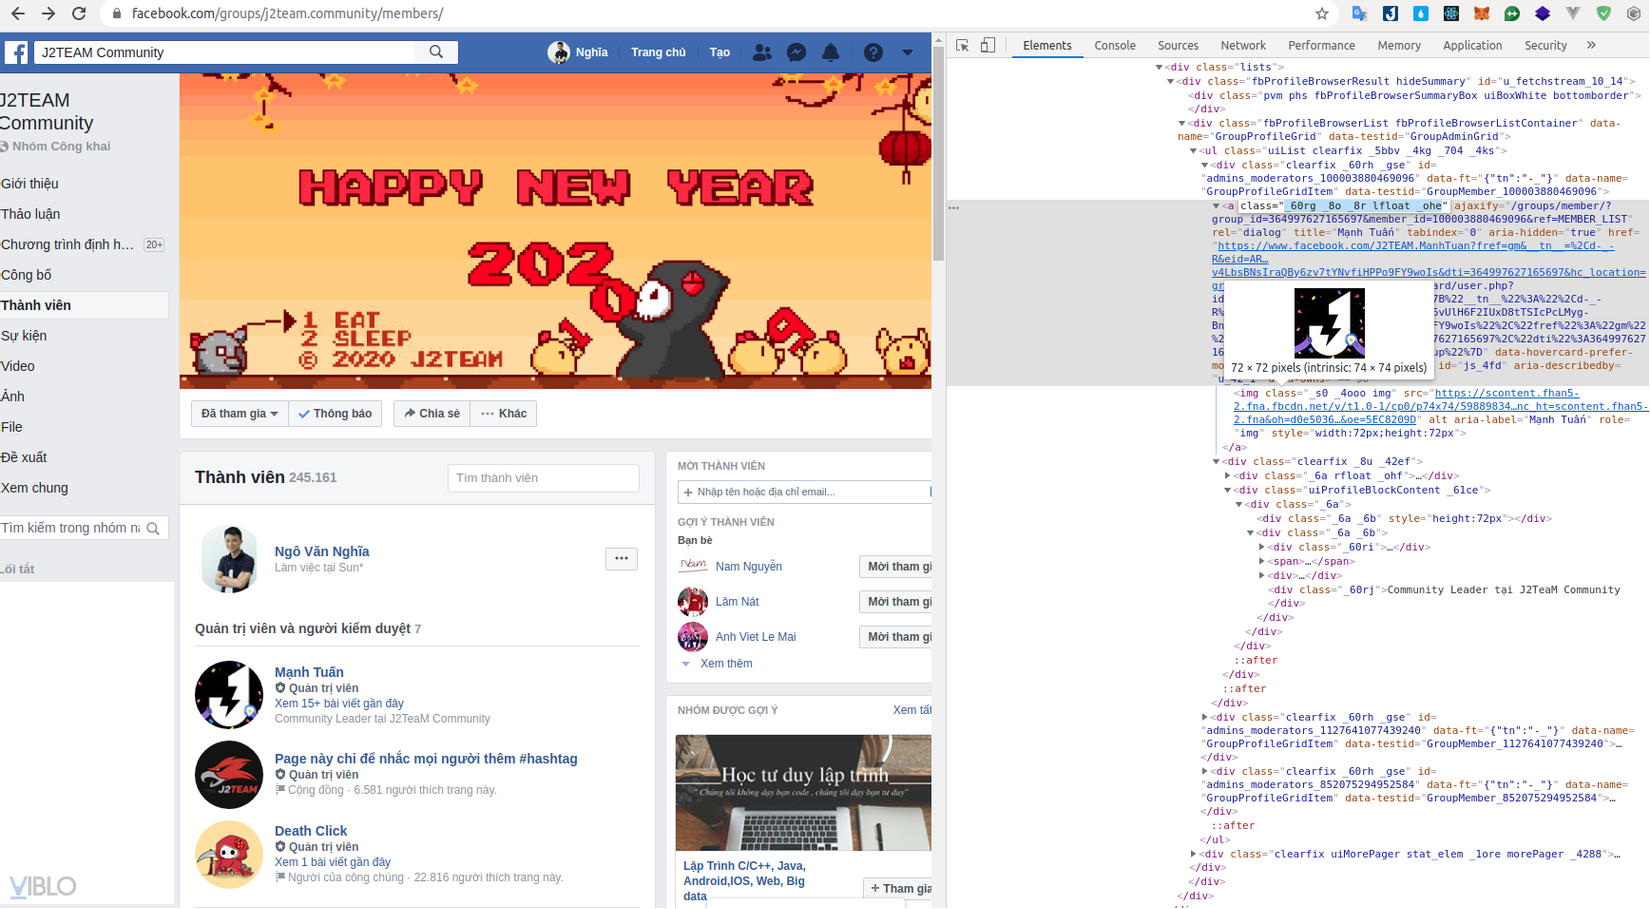
Task: Open the green shield adblock extension
Action: click(1604, 14)
